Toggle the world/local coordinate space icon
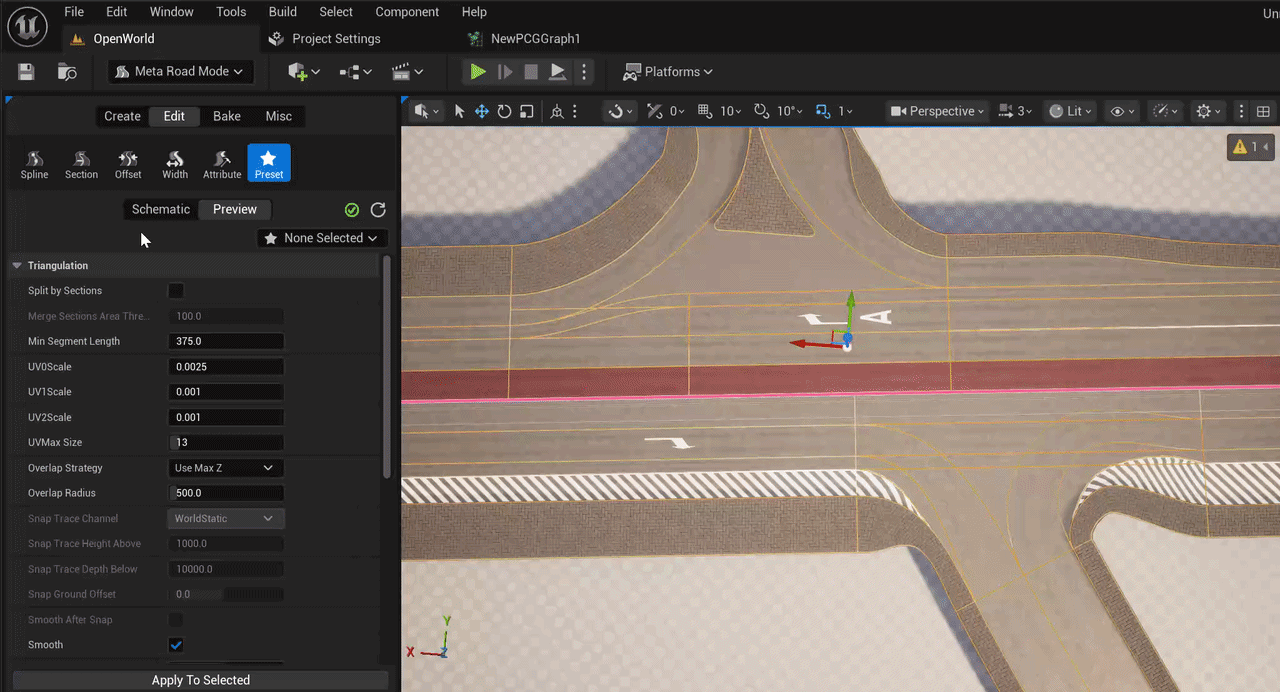The image size is (1280, 692). [557, 111]
